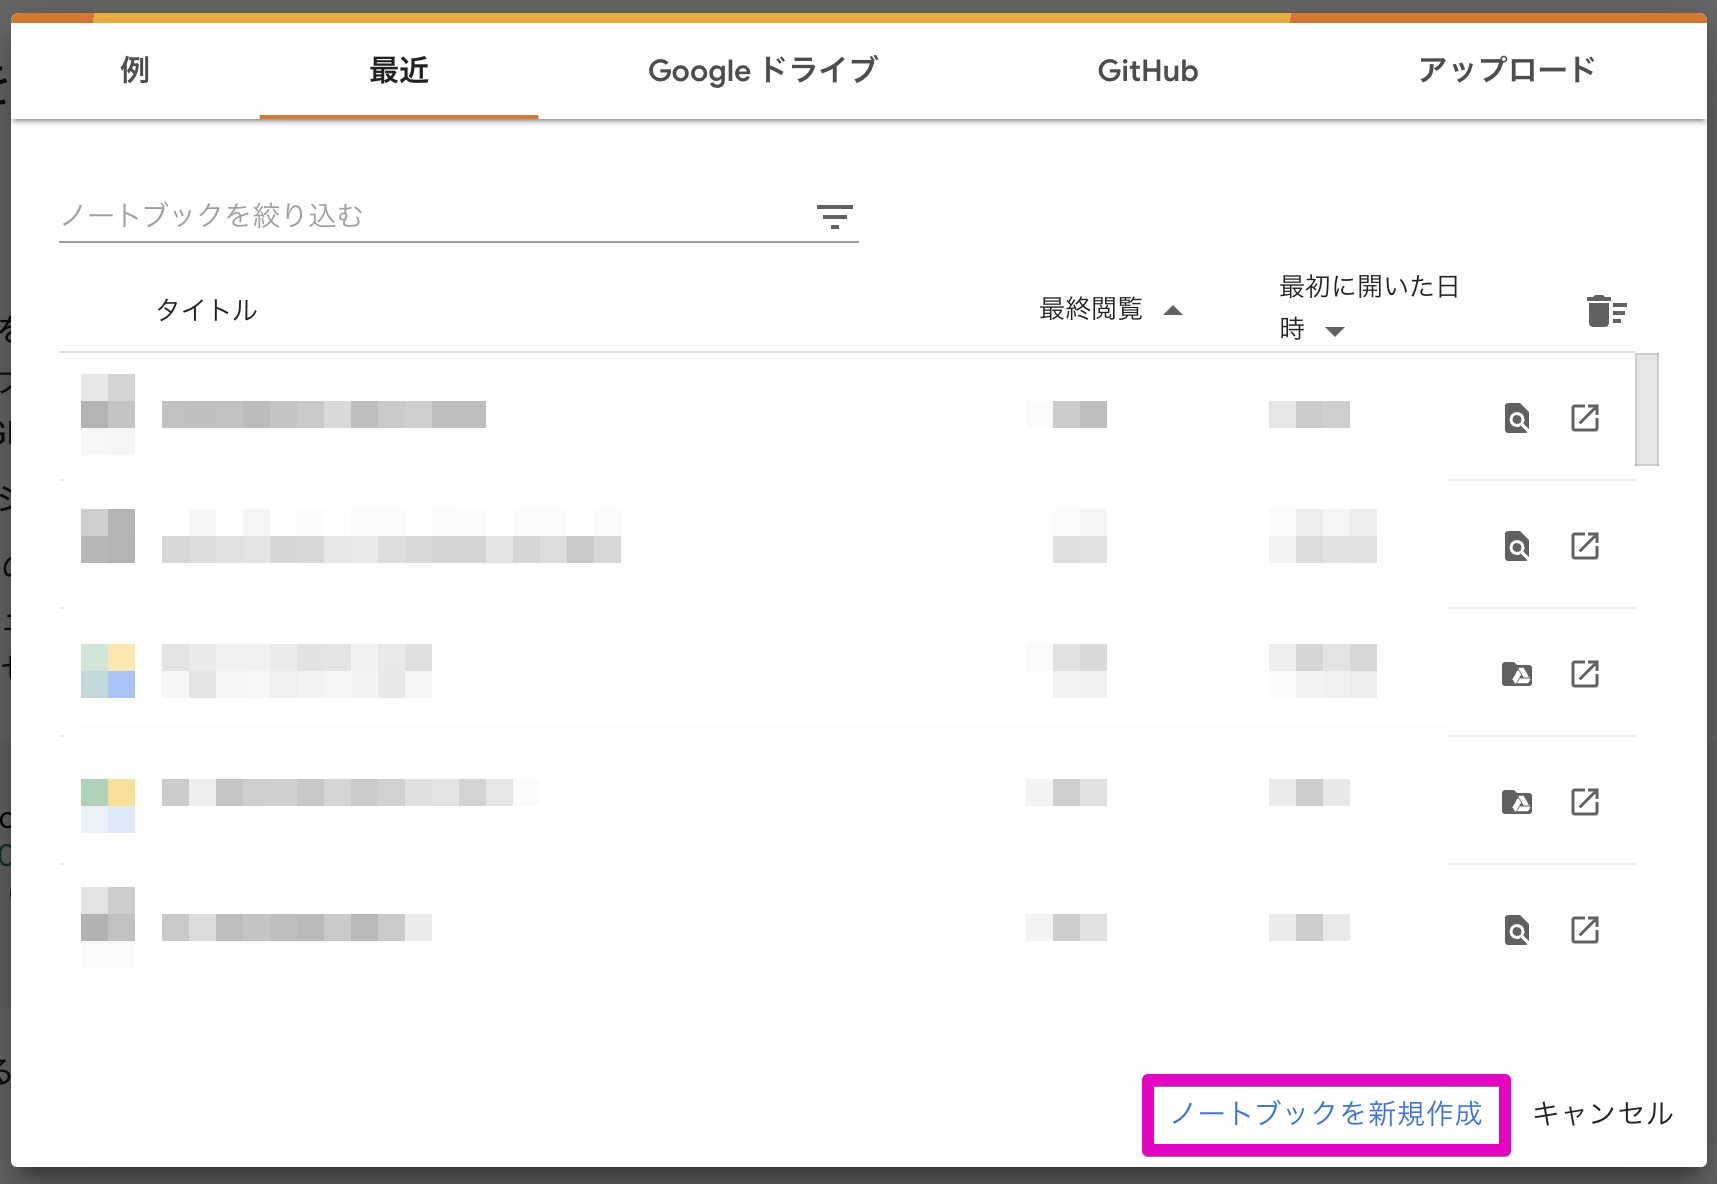The width and height of the screenshot is (1717, 1184).
Task: Open first notebook in new tab
Action: (1585, 418)
